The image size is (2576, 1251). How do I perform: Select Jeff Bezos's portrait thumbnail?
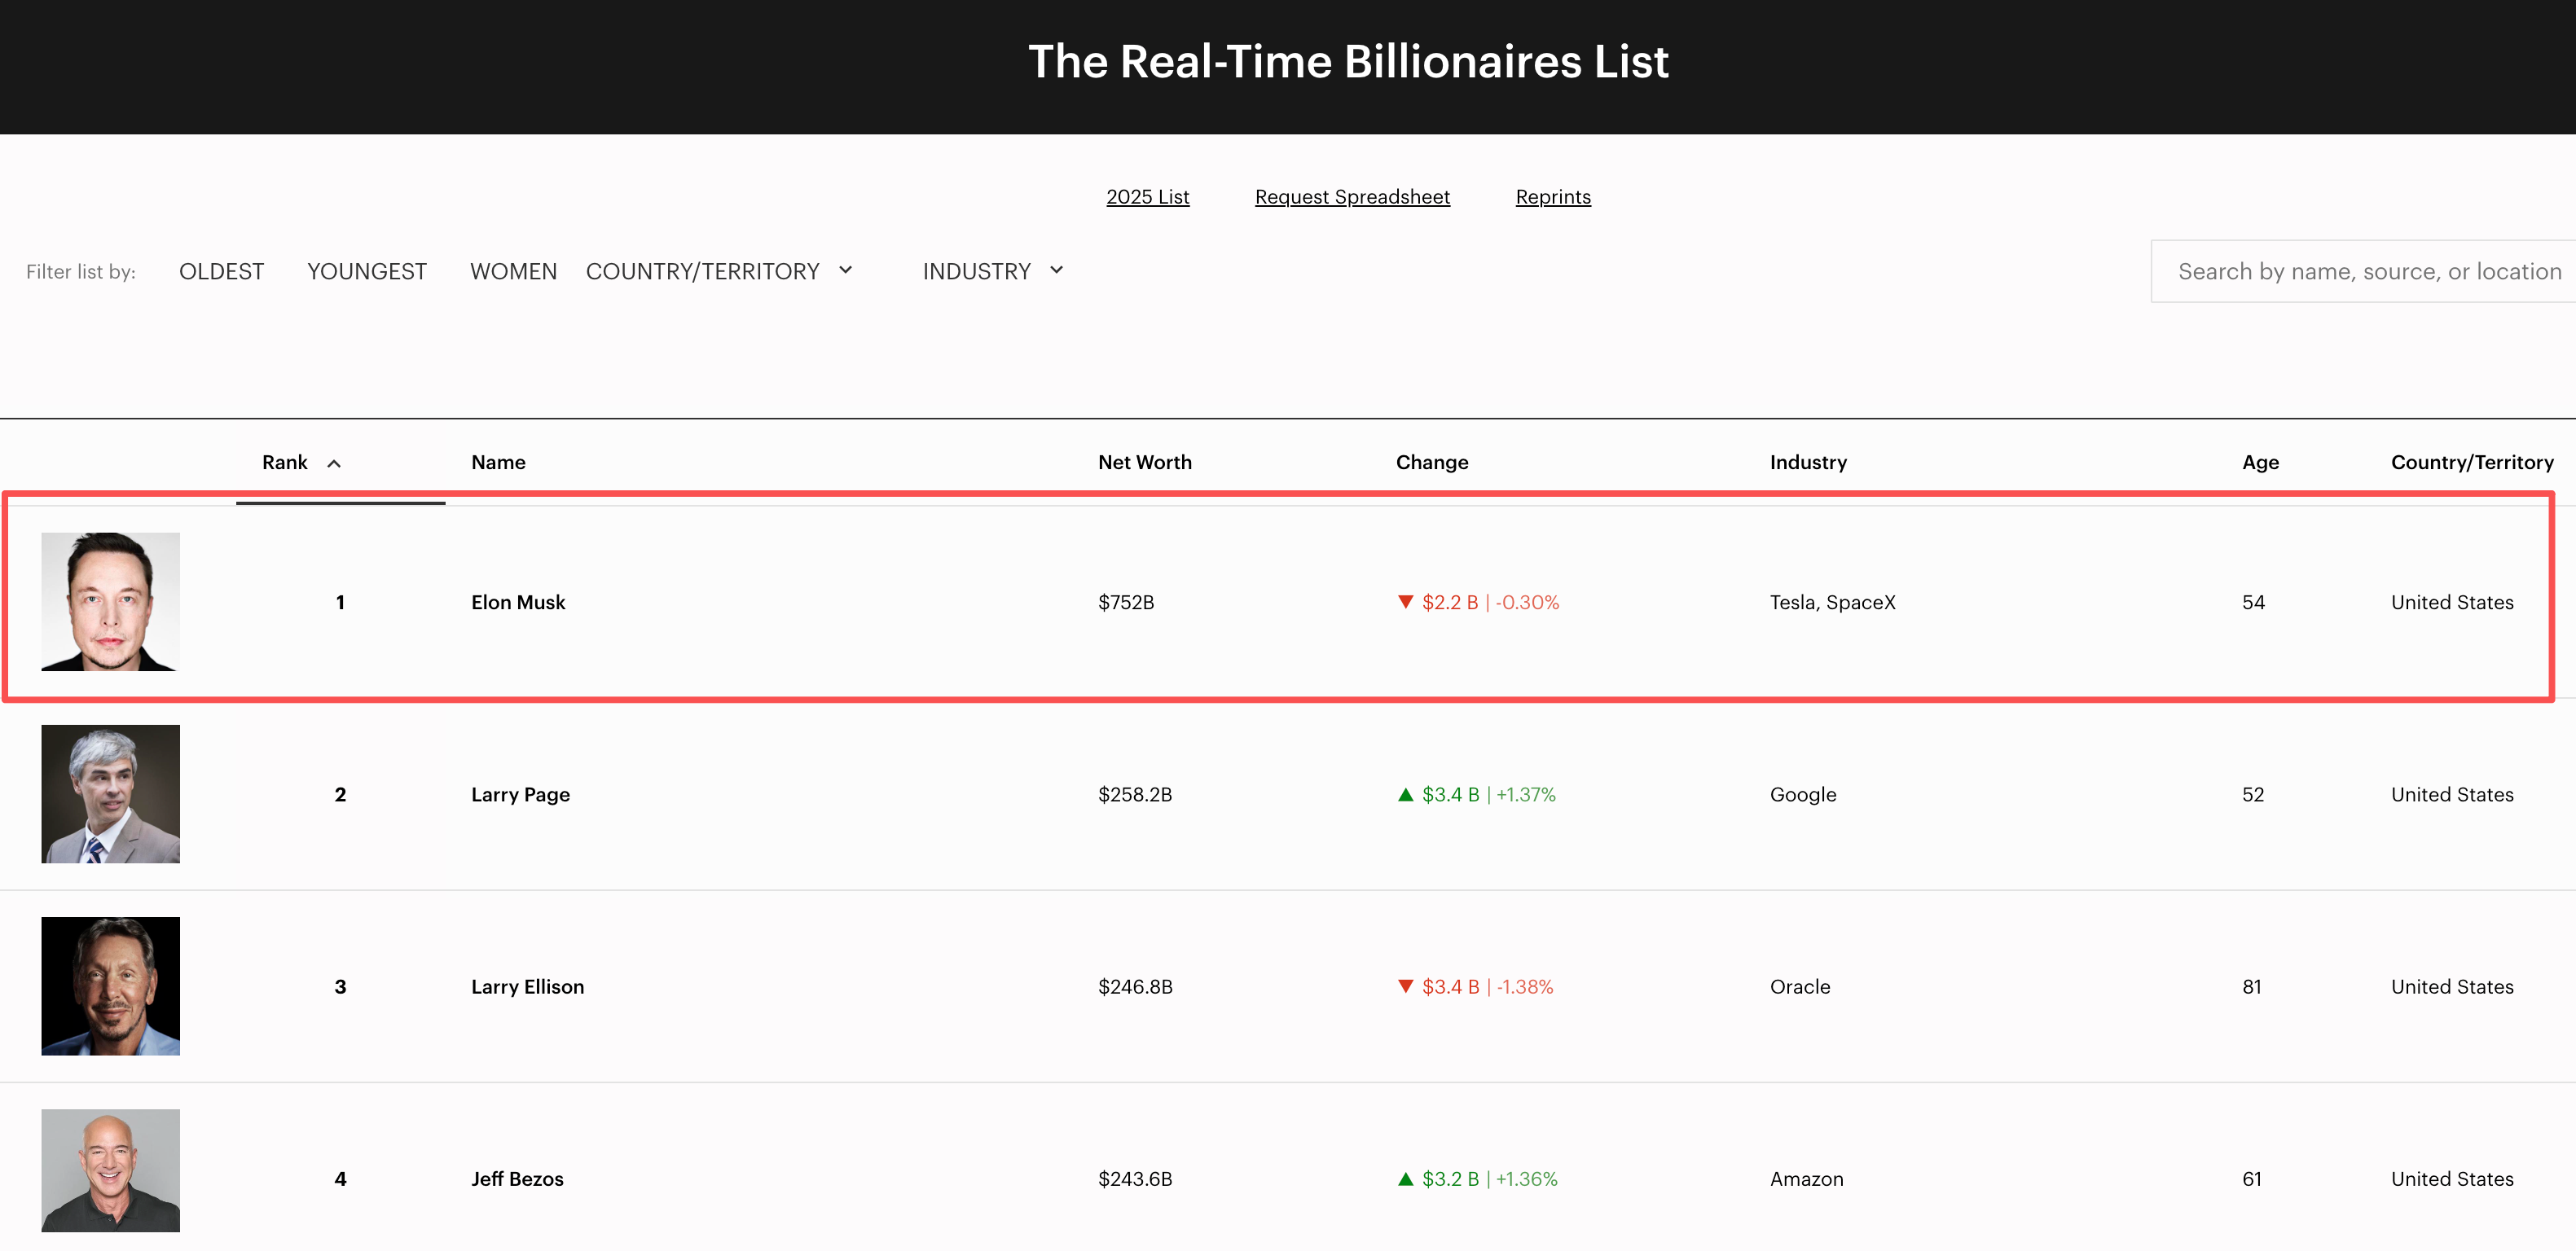[x=110, y=1170]
